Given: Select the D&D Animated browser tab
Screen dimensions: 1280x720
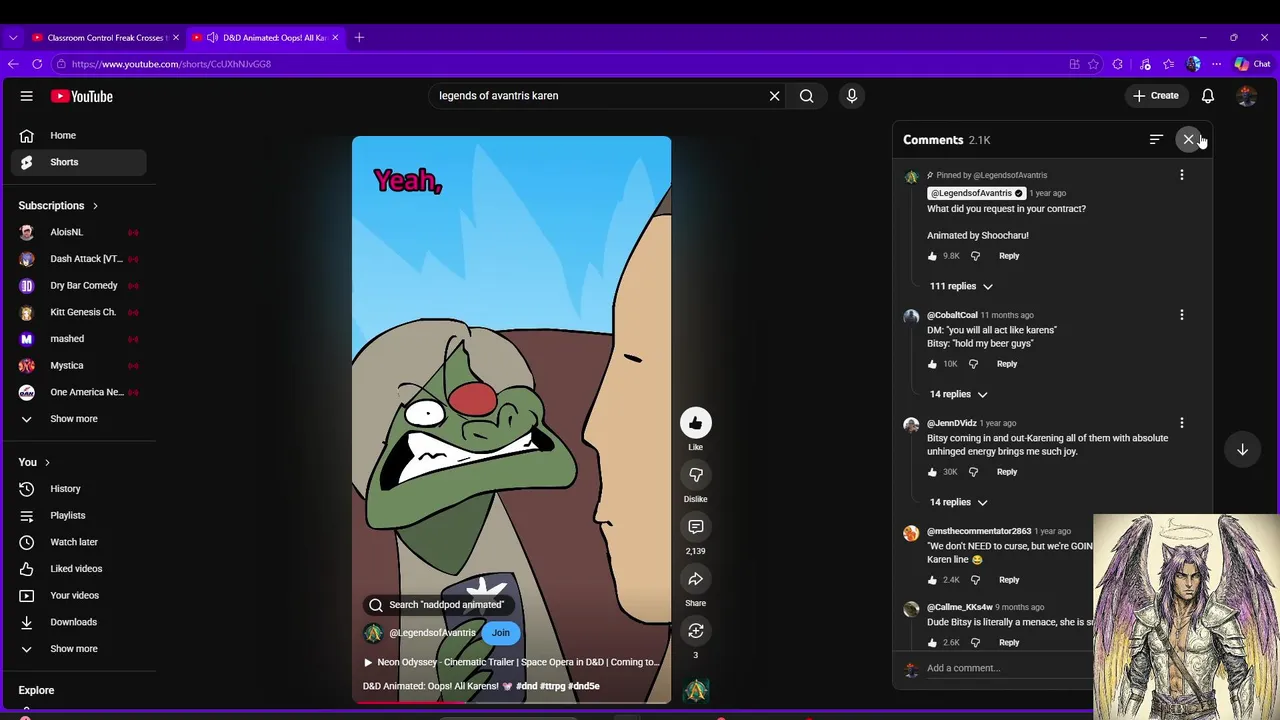Looking at the screenshot, I should click(266, 38).
